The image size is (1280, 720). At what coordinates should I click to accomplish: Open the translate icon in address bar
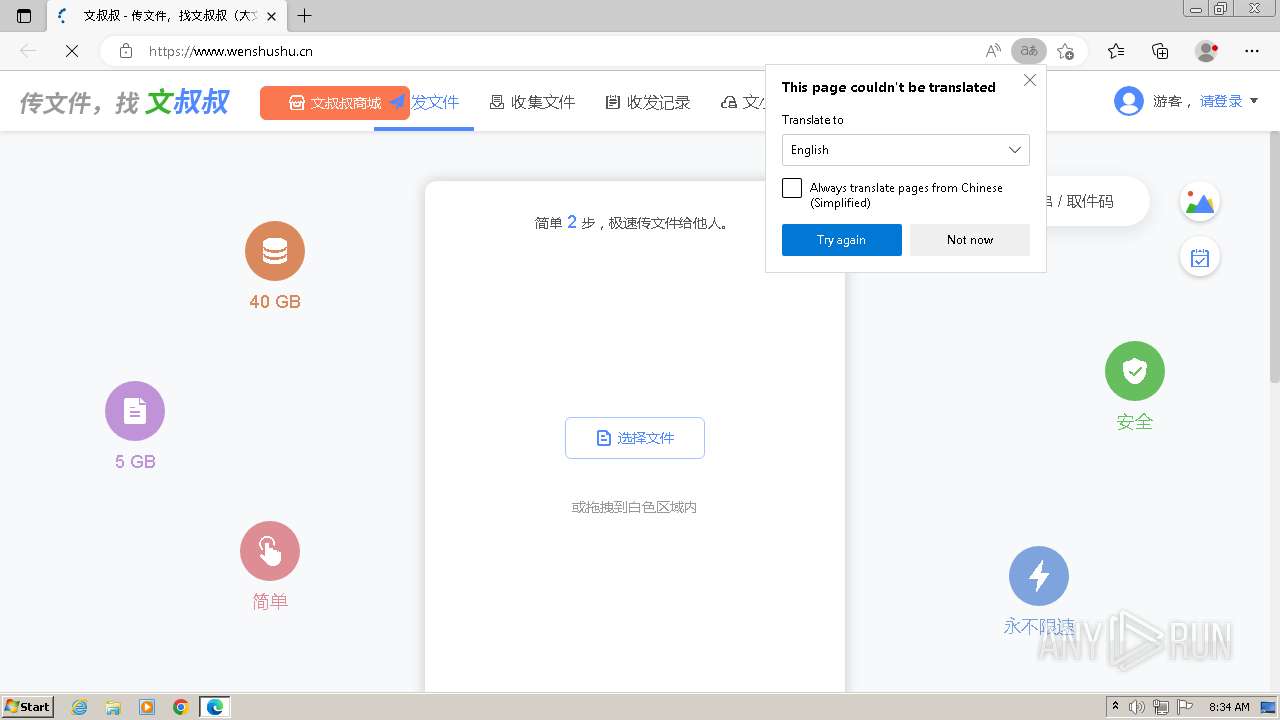(1028, 51)
